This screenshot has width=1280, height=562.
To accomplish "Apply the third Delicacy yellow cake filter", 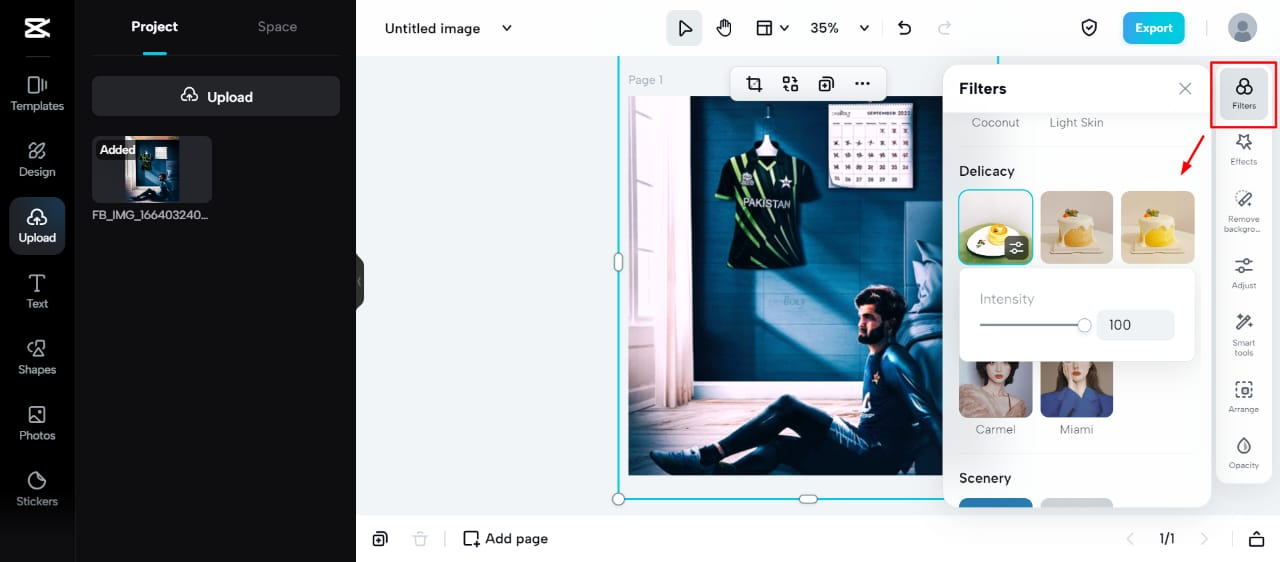I will [x=1158, y=227].
